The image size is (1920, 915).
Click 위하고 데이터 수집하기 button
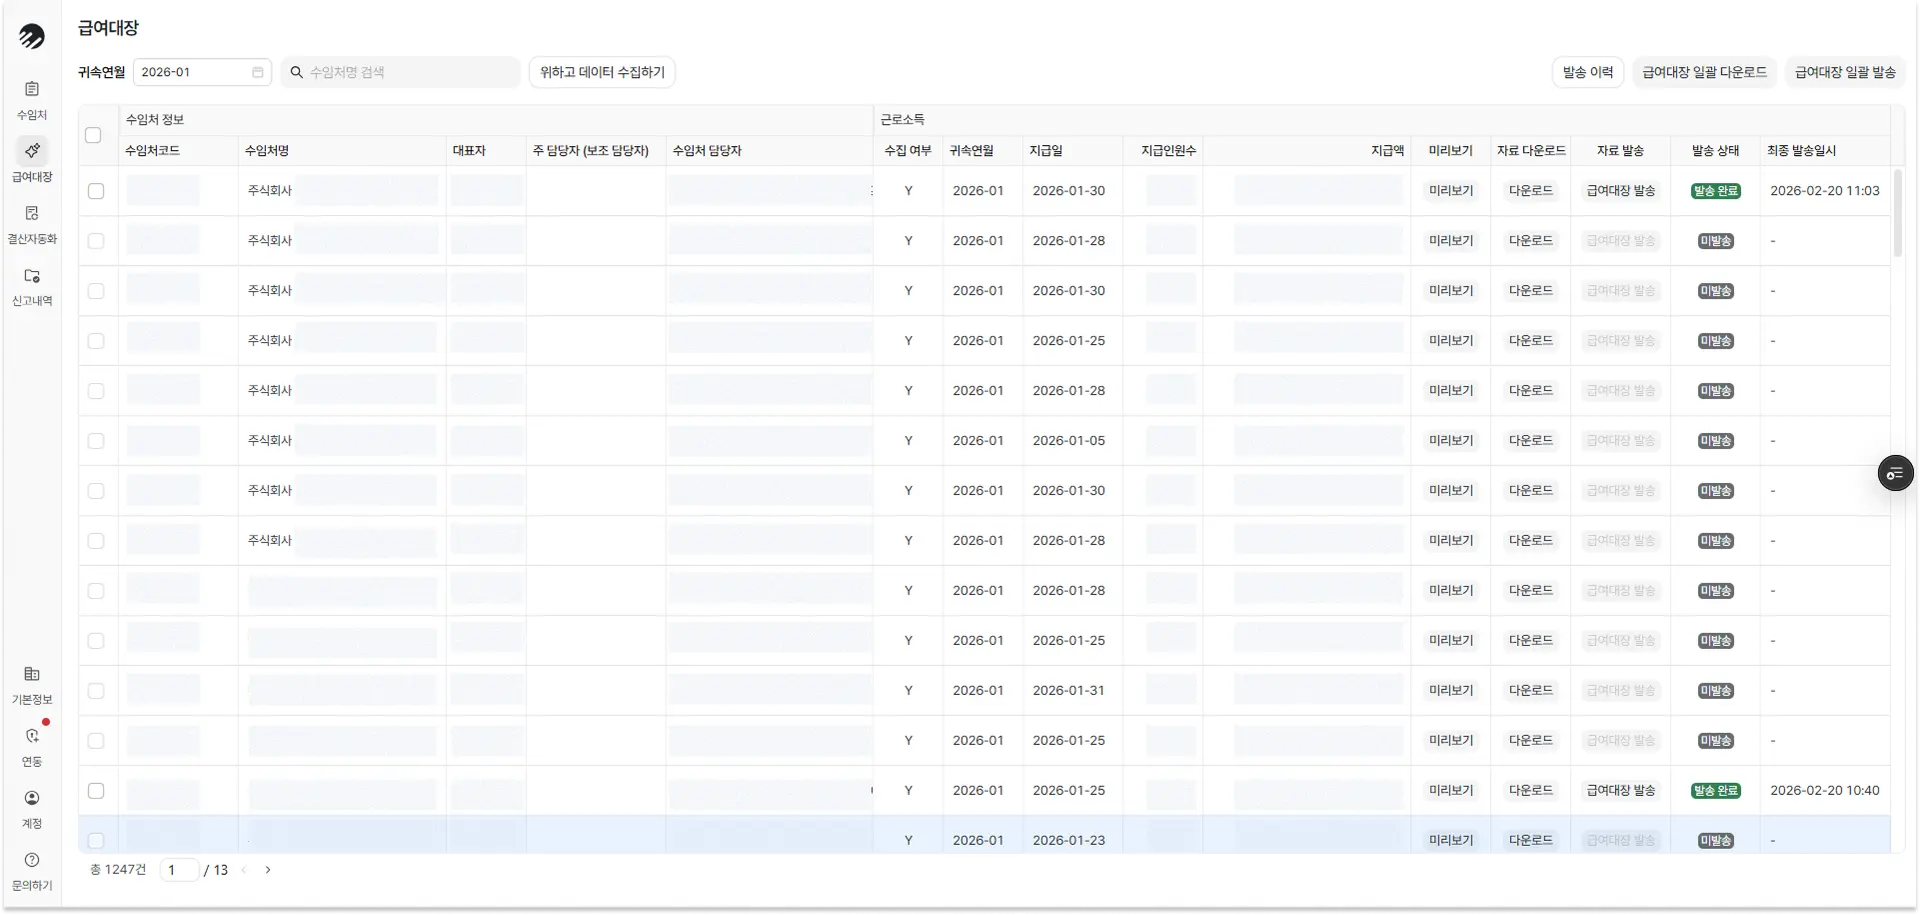[602, 72]
